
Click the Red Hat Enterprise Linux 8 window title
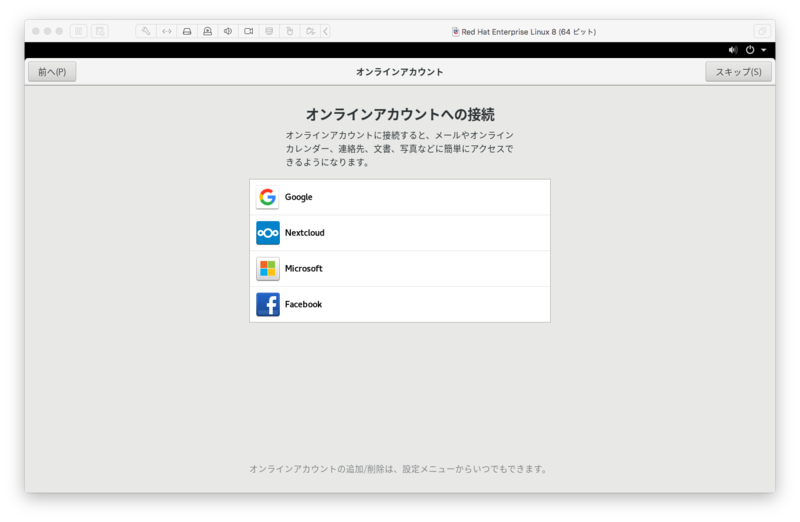[x=529, y=32]
